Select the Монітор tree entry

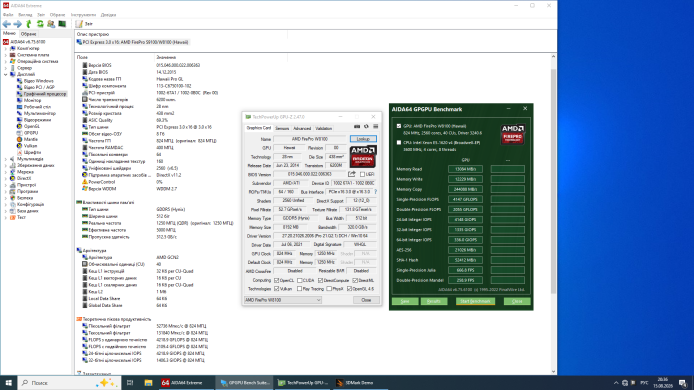point(32,100)
